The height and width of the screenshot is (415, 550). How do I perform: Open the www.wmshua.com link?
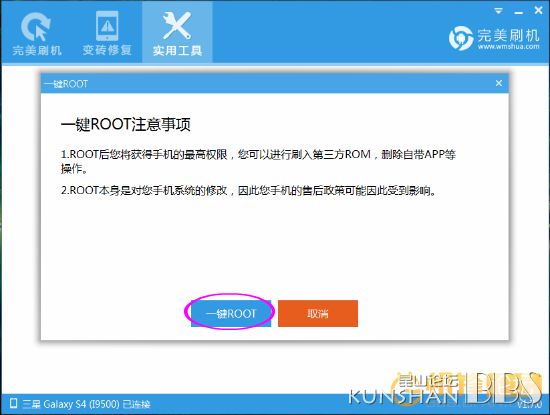pyautogui.click(x=508, y=46)
